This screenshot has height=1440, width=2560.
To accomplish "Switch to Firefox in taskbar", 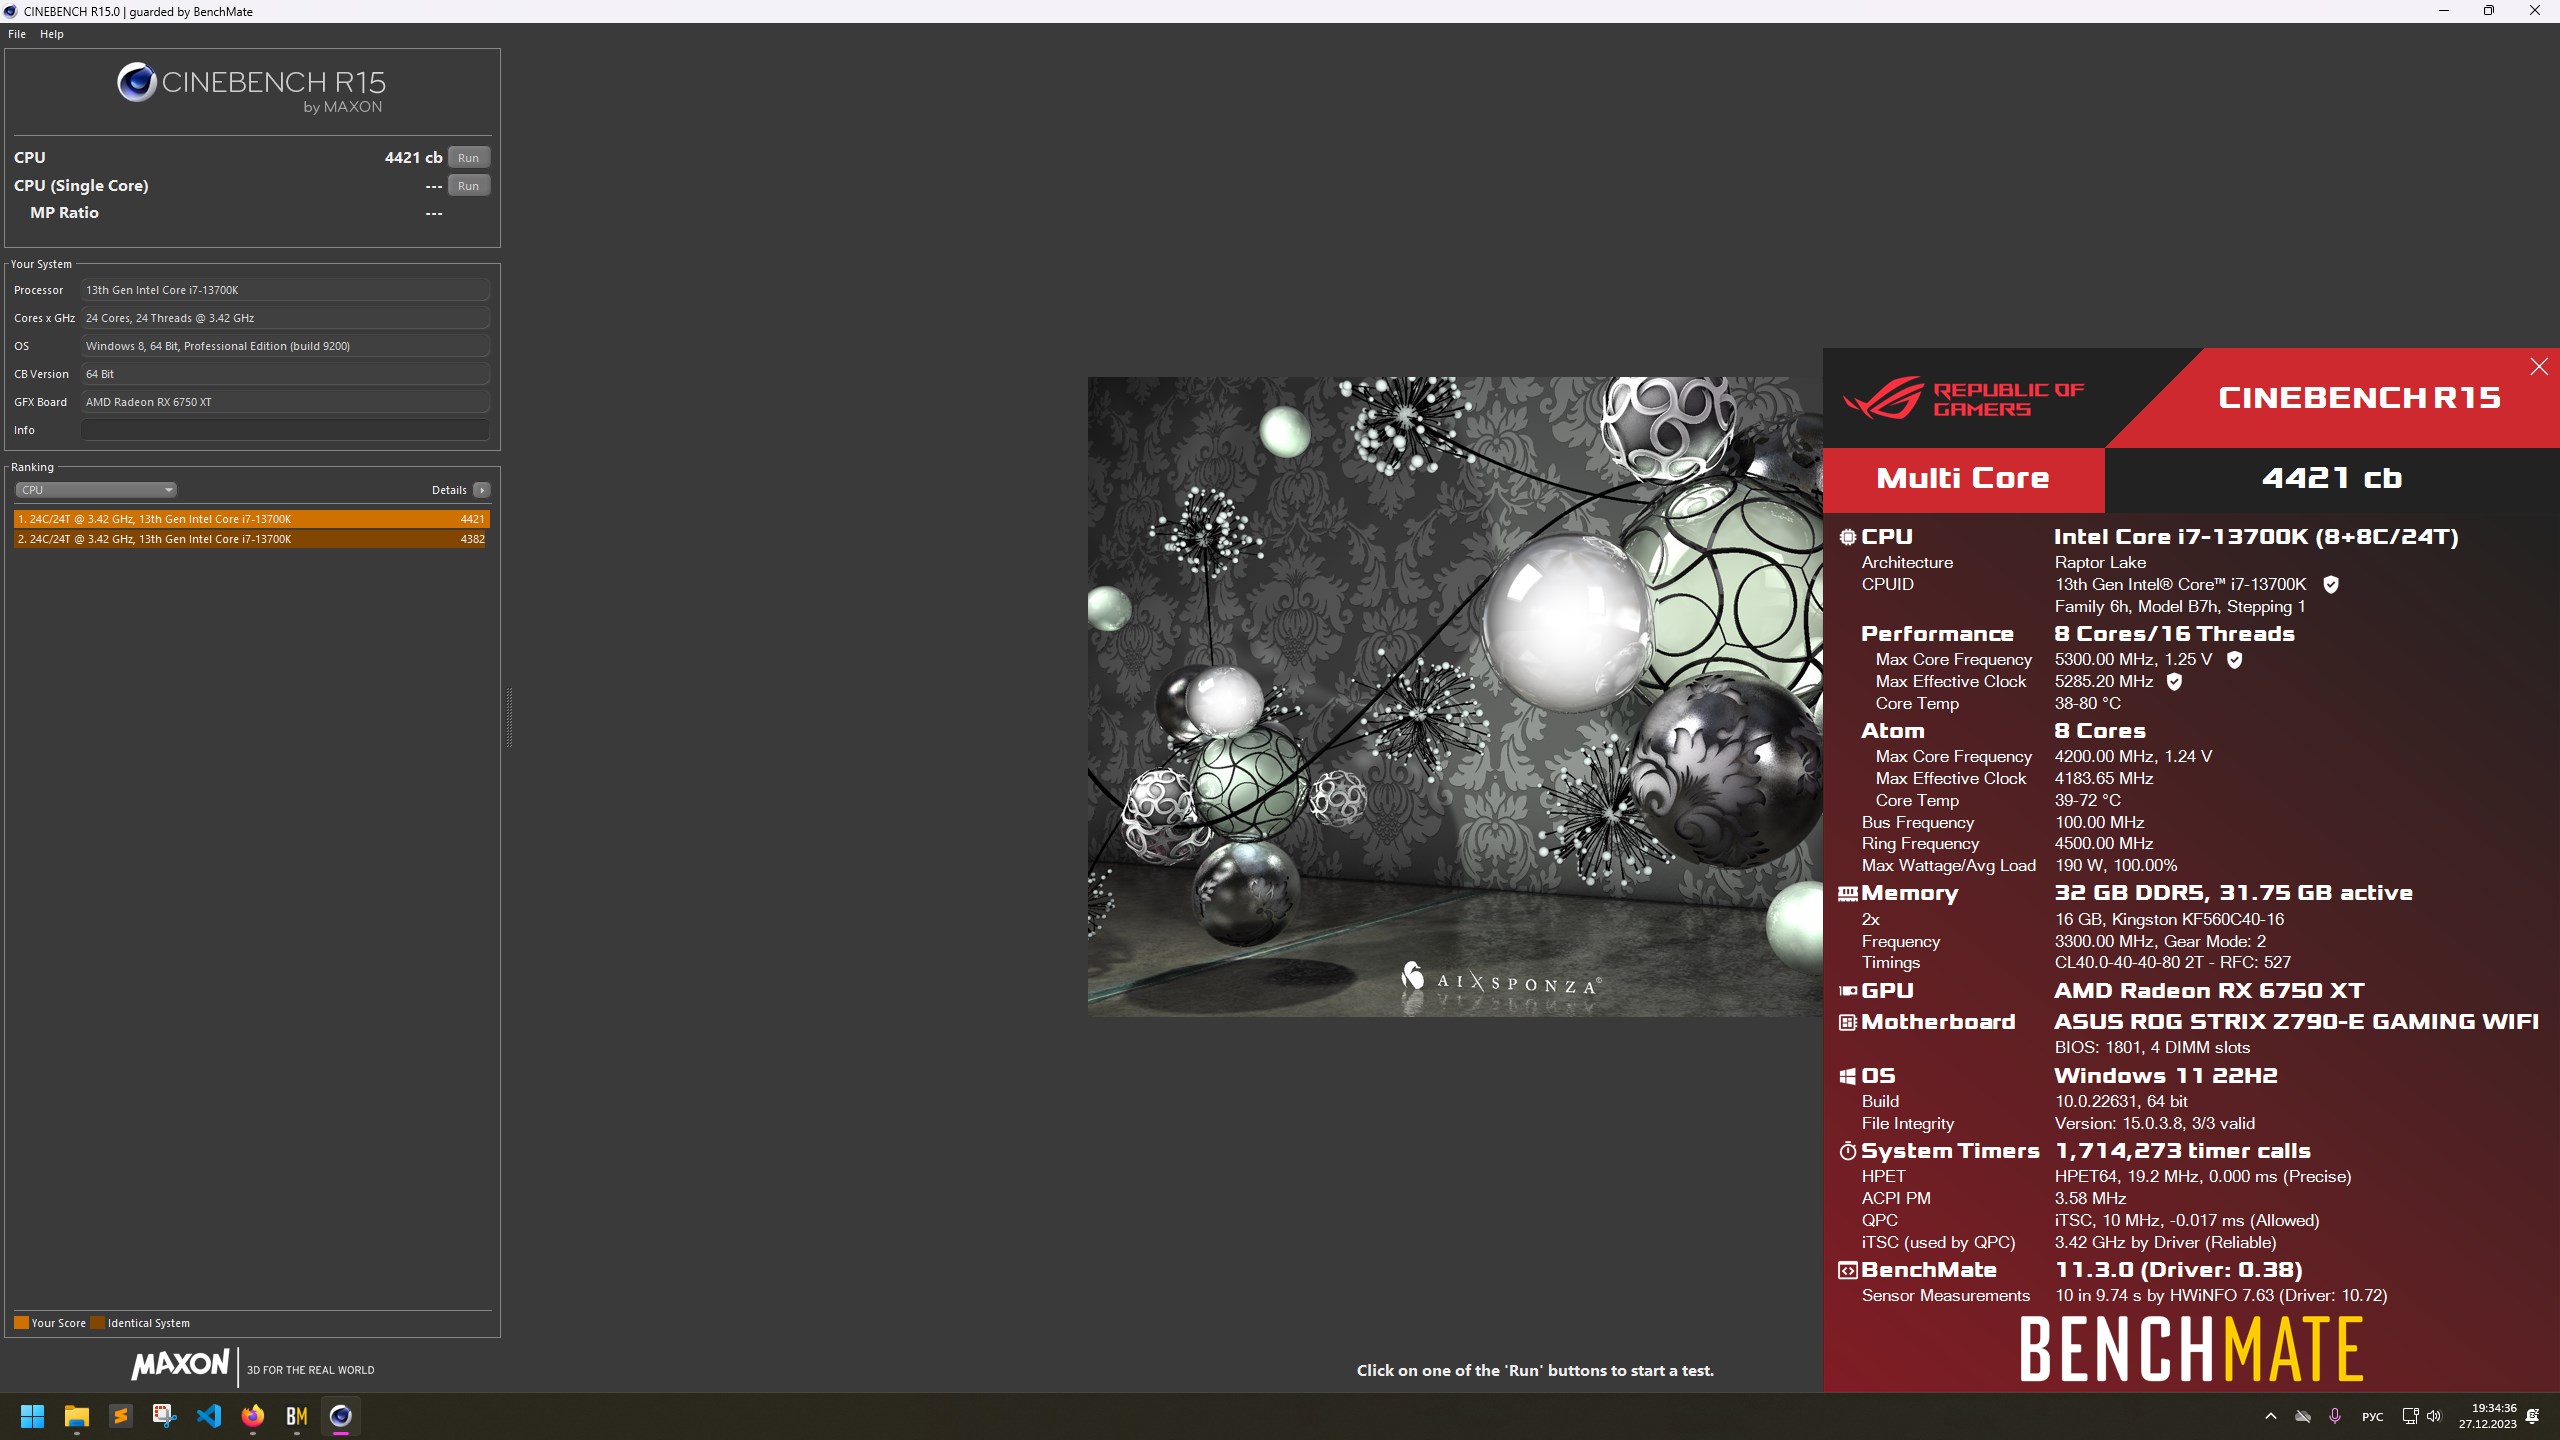I will [253, 1416].
